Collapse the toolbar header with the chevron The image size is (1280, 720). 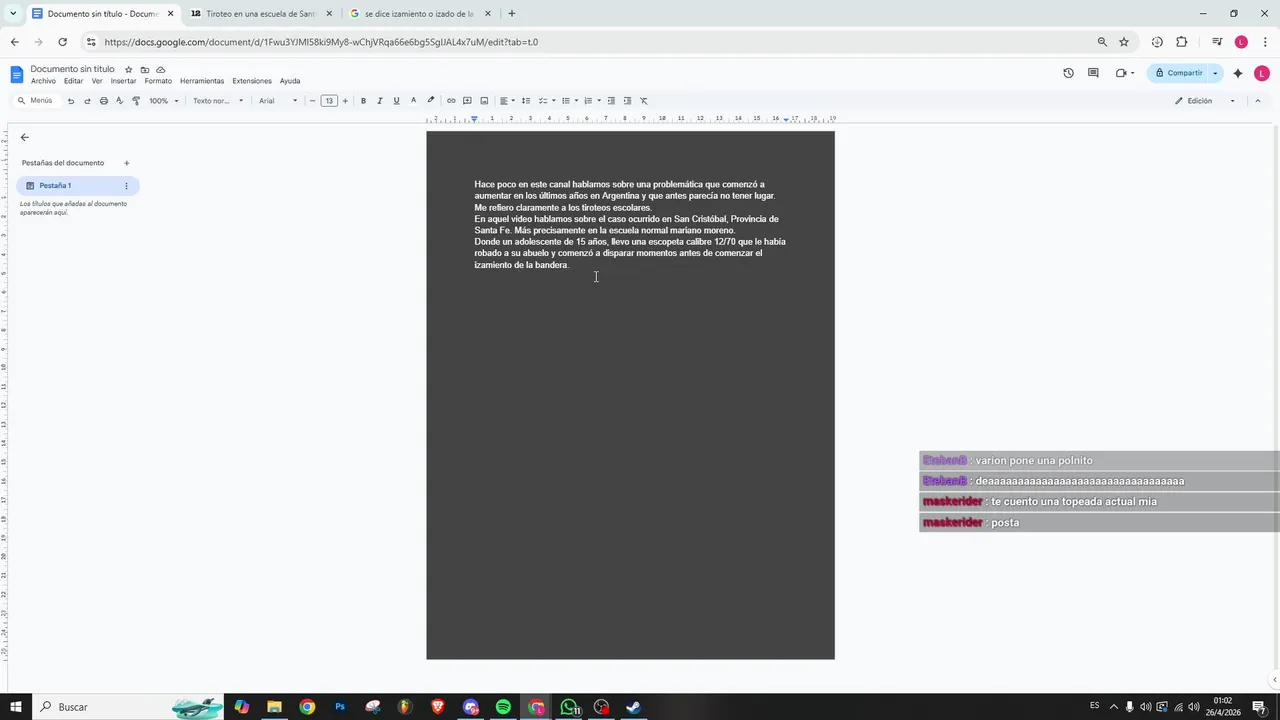(x=1258, y=101)
